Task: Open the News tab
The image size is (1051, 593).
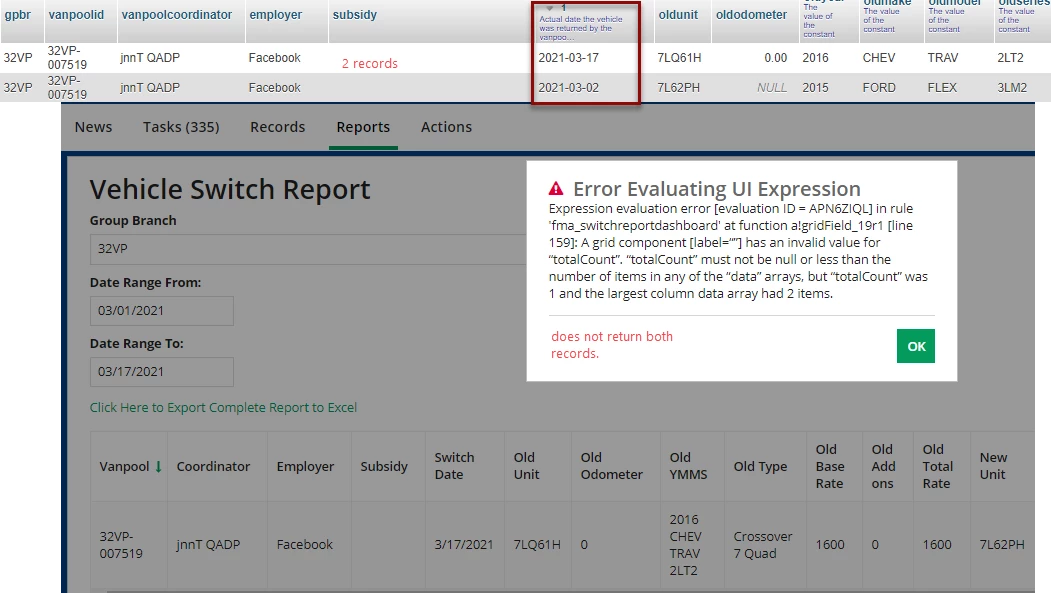Action: pyautogui.click(x=93, y=127)
